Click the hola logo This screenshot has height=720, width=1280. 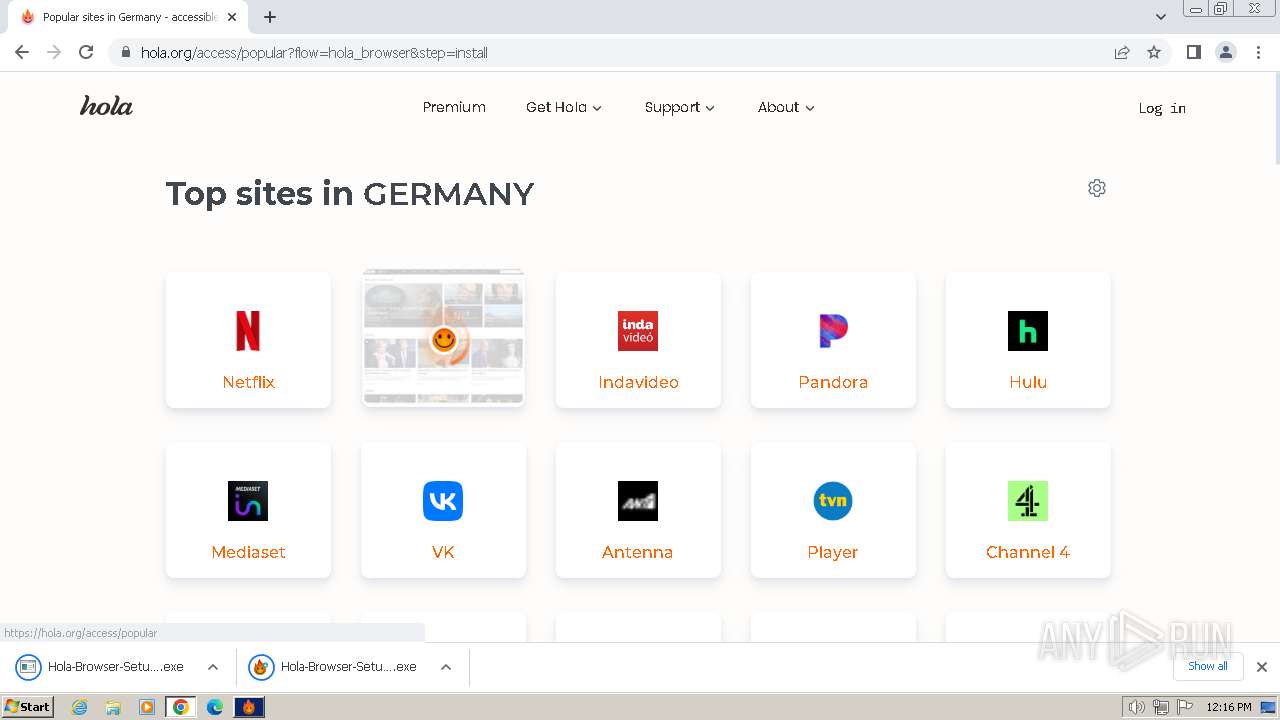coord(106,106)
